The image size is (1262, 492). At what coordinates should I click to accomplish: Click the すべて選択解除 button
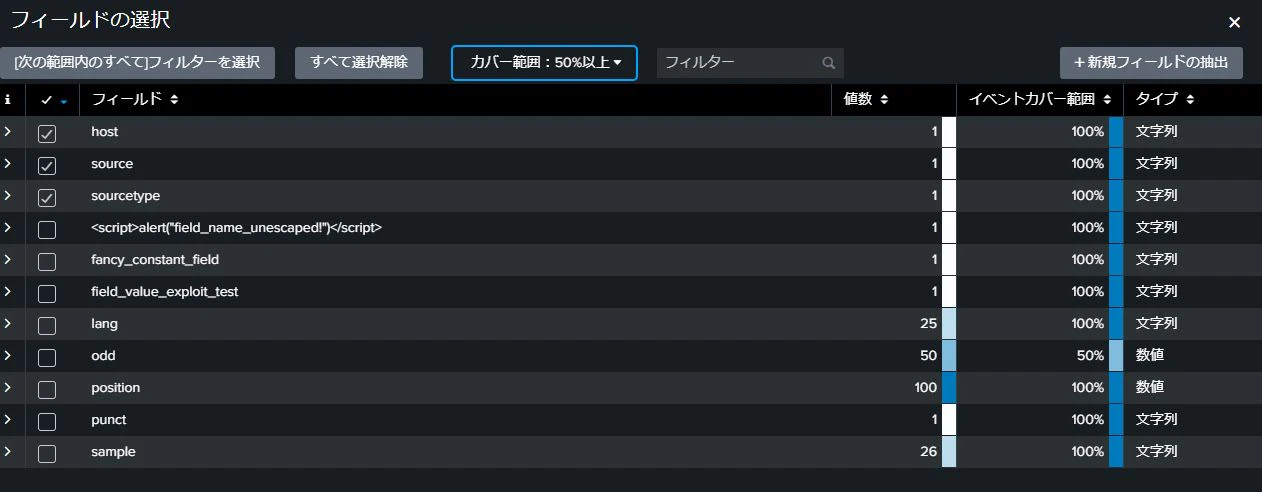pyautogui.click(x=359, y=62)
